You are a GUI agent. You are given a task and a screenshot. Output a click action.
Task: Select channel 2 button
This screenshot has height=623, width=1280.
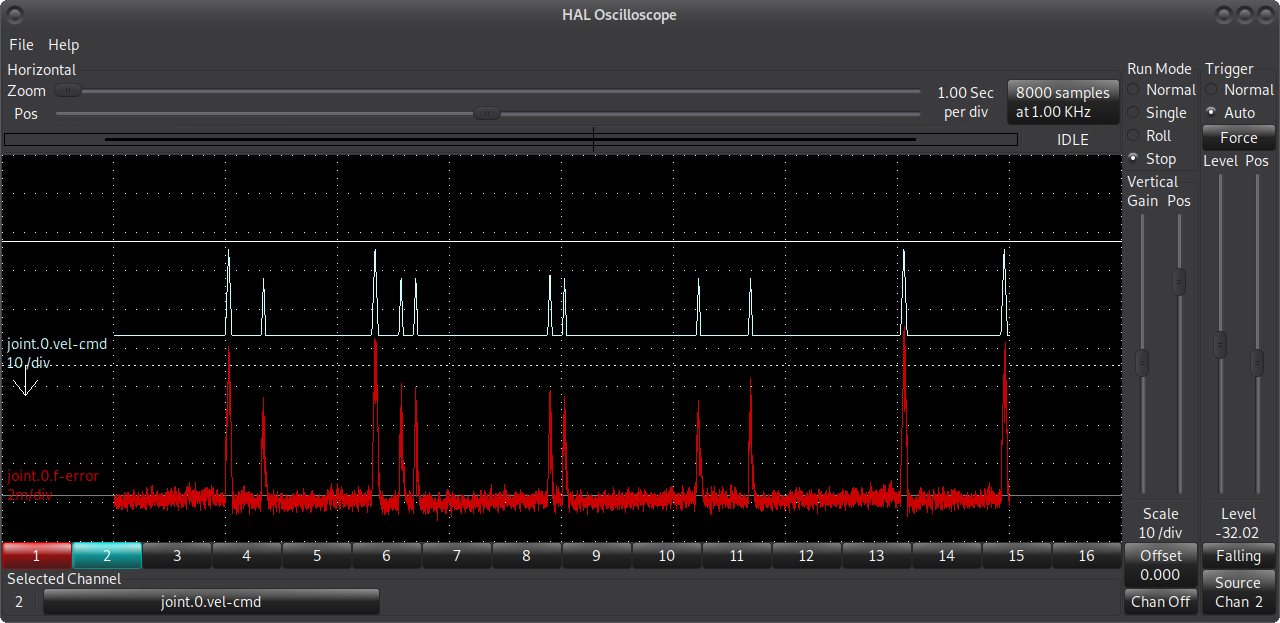click(107, 555)
